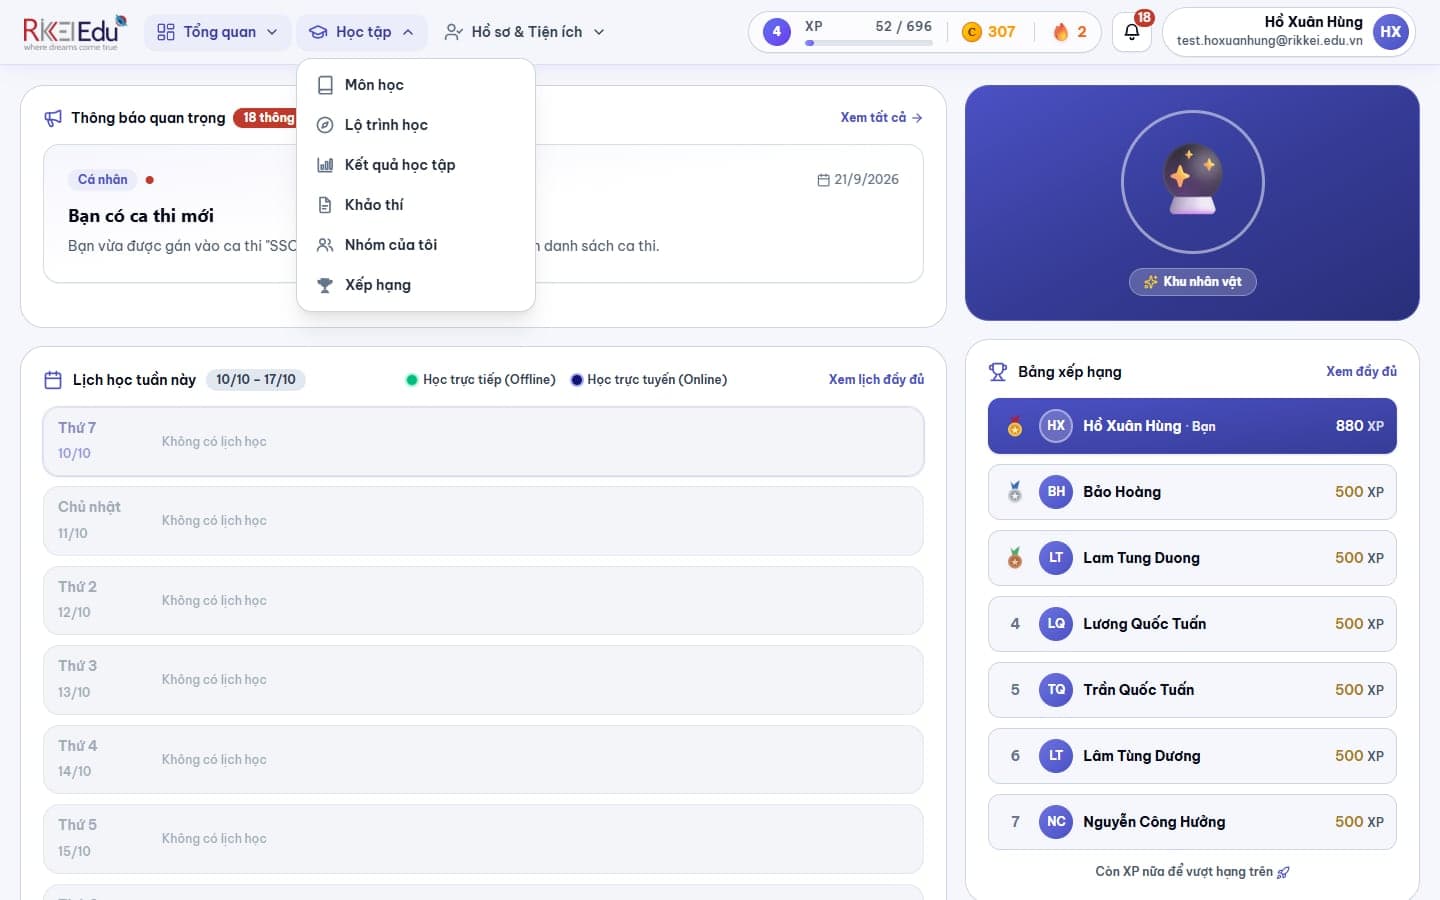Screen dimensions: 1440x900
Task: Click the Bạn có ca thi mới notification title
Action: pos(141,216)
